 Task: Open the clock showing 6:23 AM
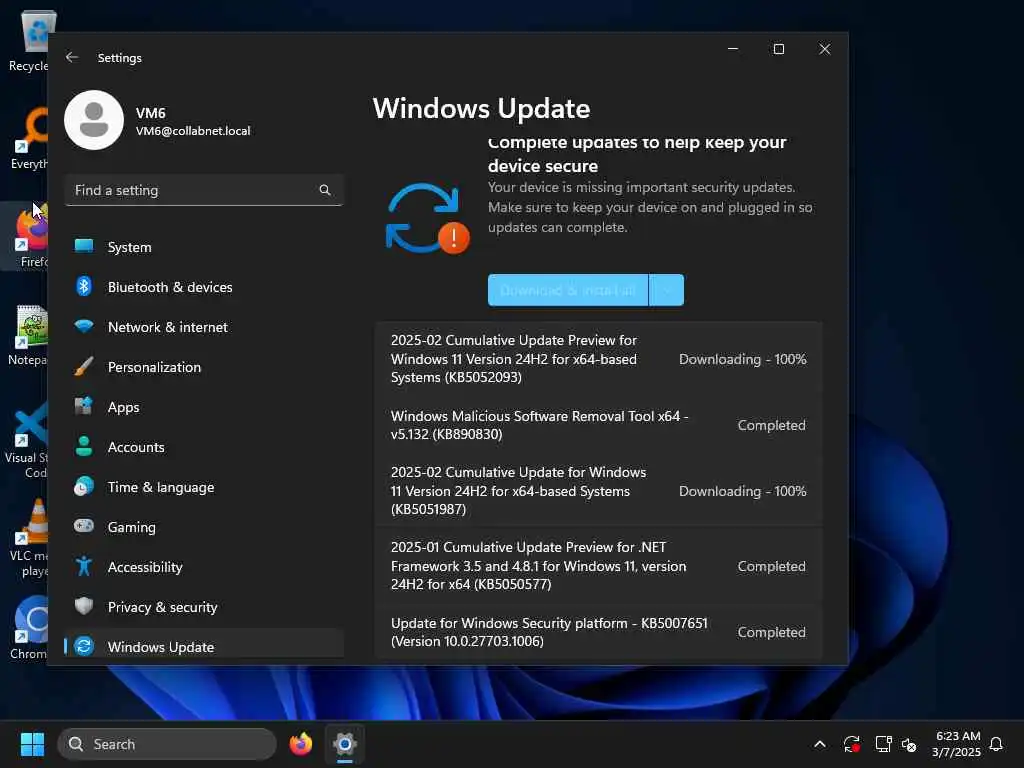click(957, 744)
